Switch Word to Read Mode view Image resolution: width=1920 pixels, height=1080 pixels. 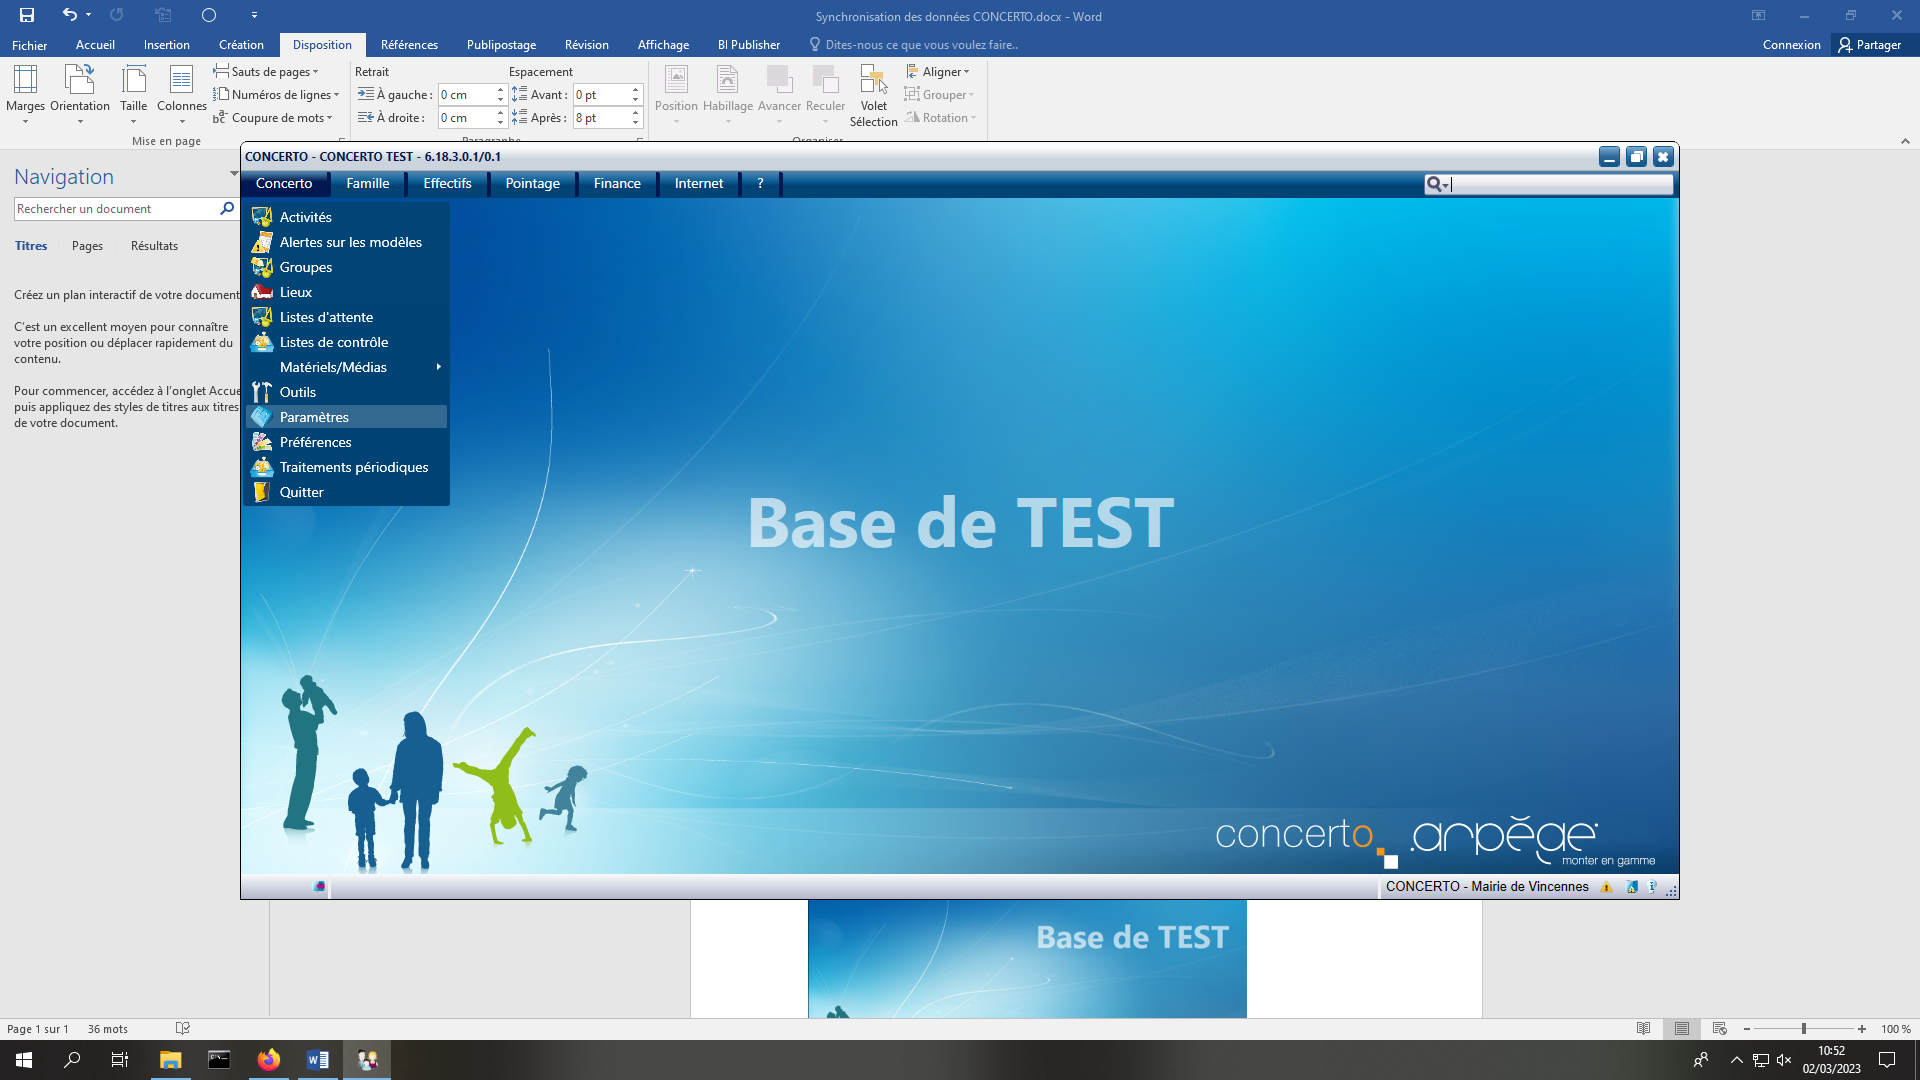coord(1643,1028)
